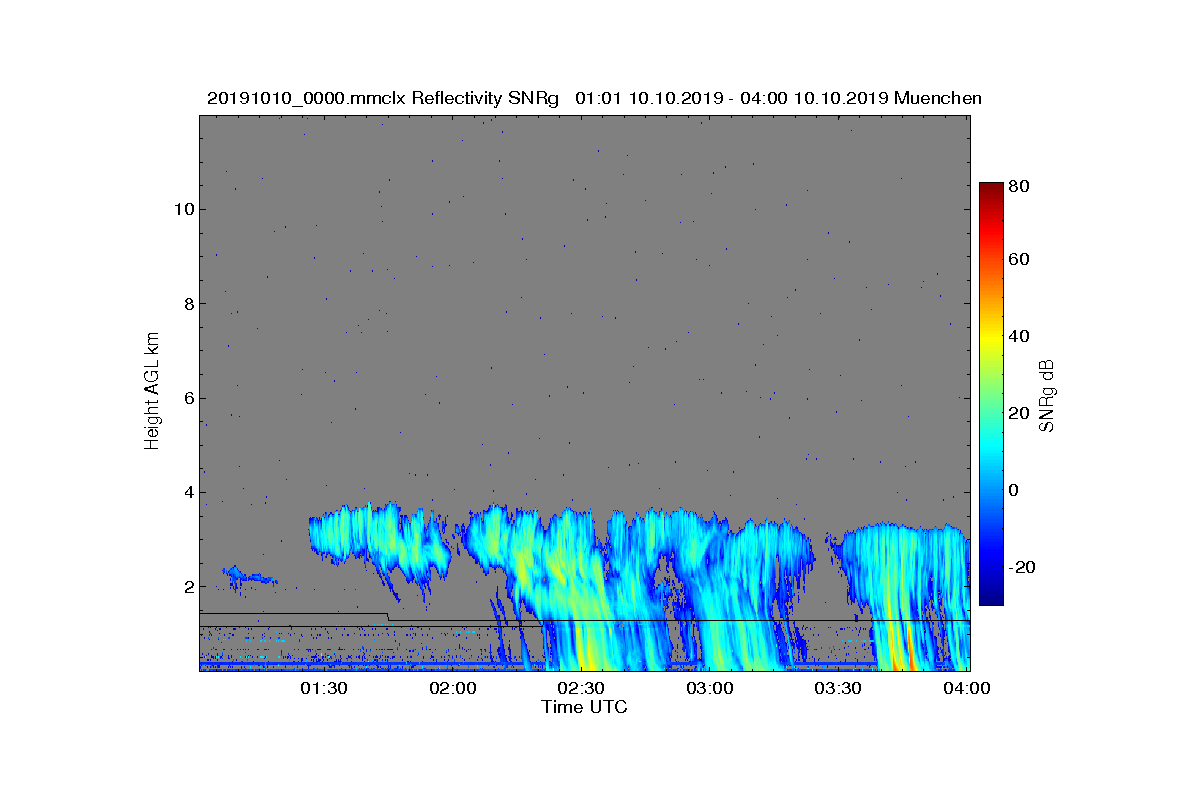Click the plot title text
Screen dimensions: 1200x800
coord(594,98)
